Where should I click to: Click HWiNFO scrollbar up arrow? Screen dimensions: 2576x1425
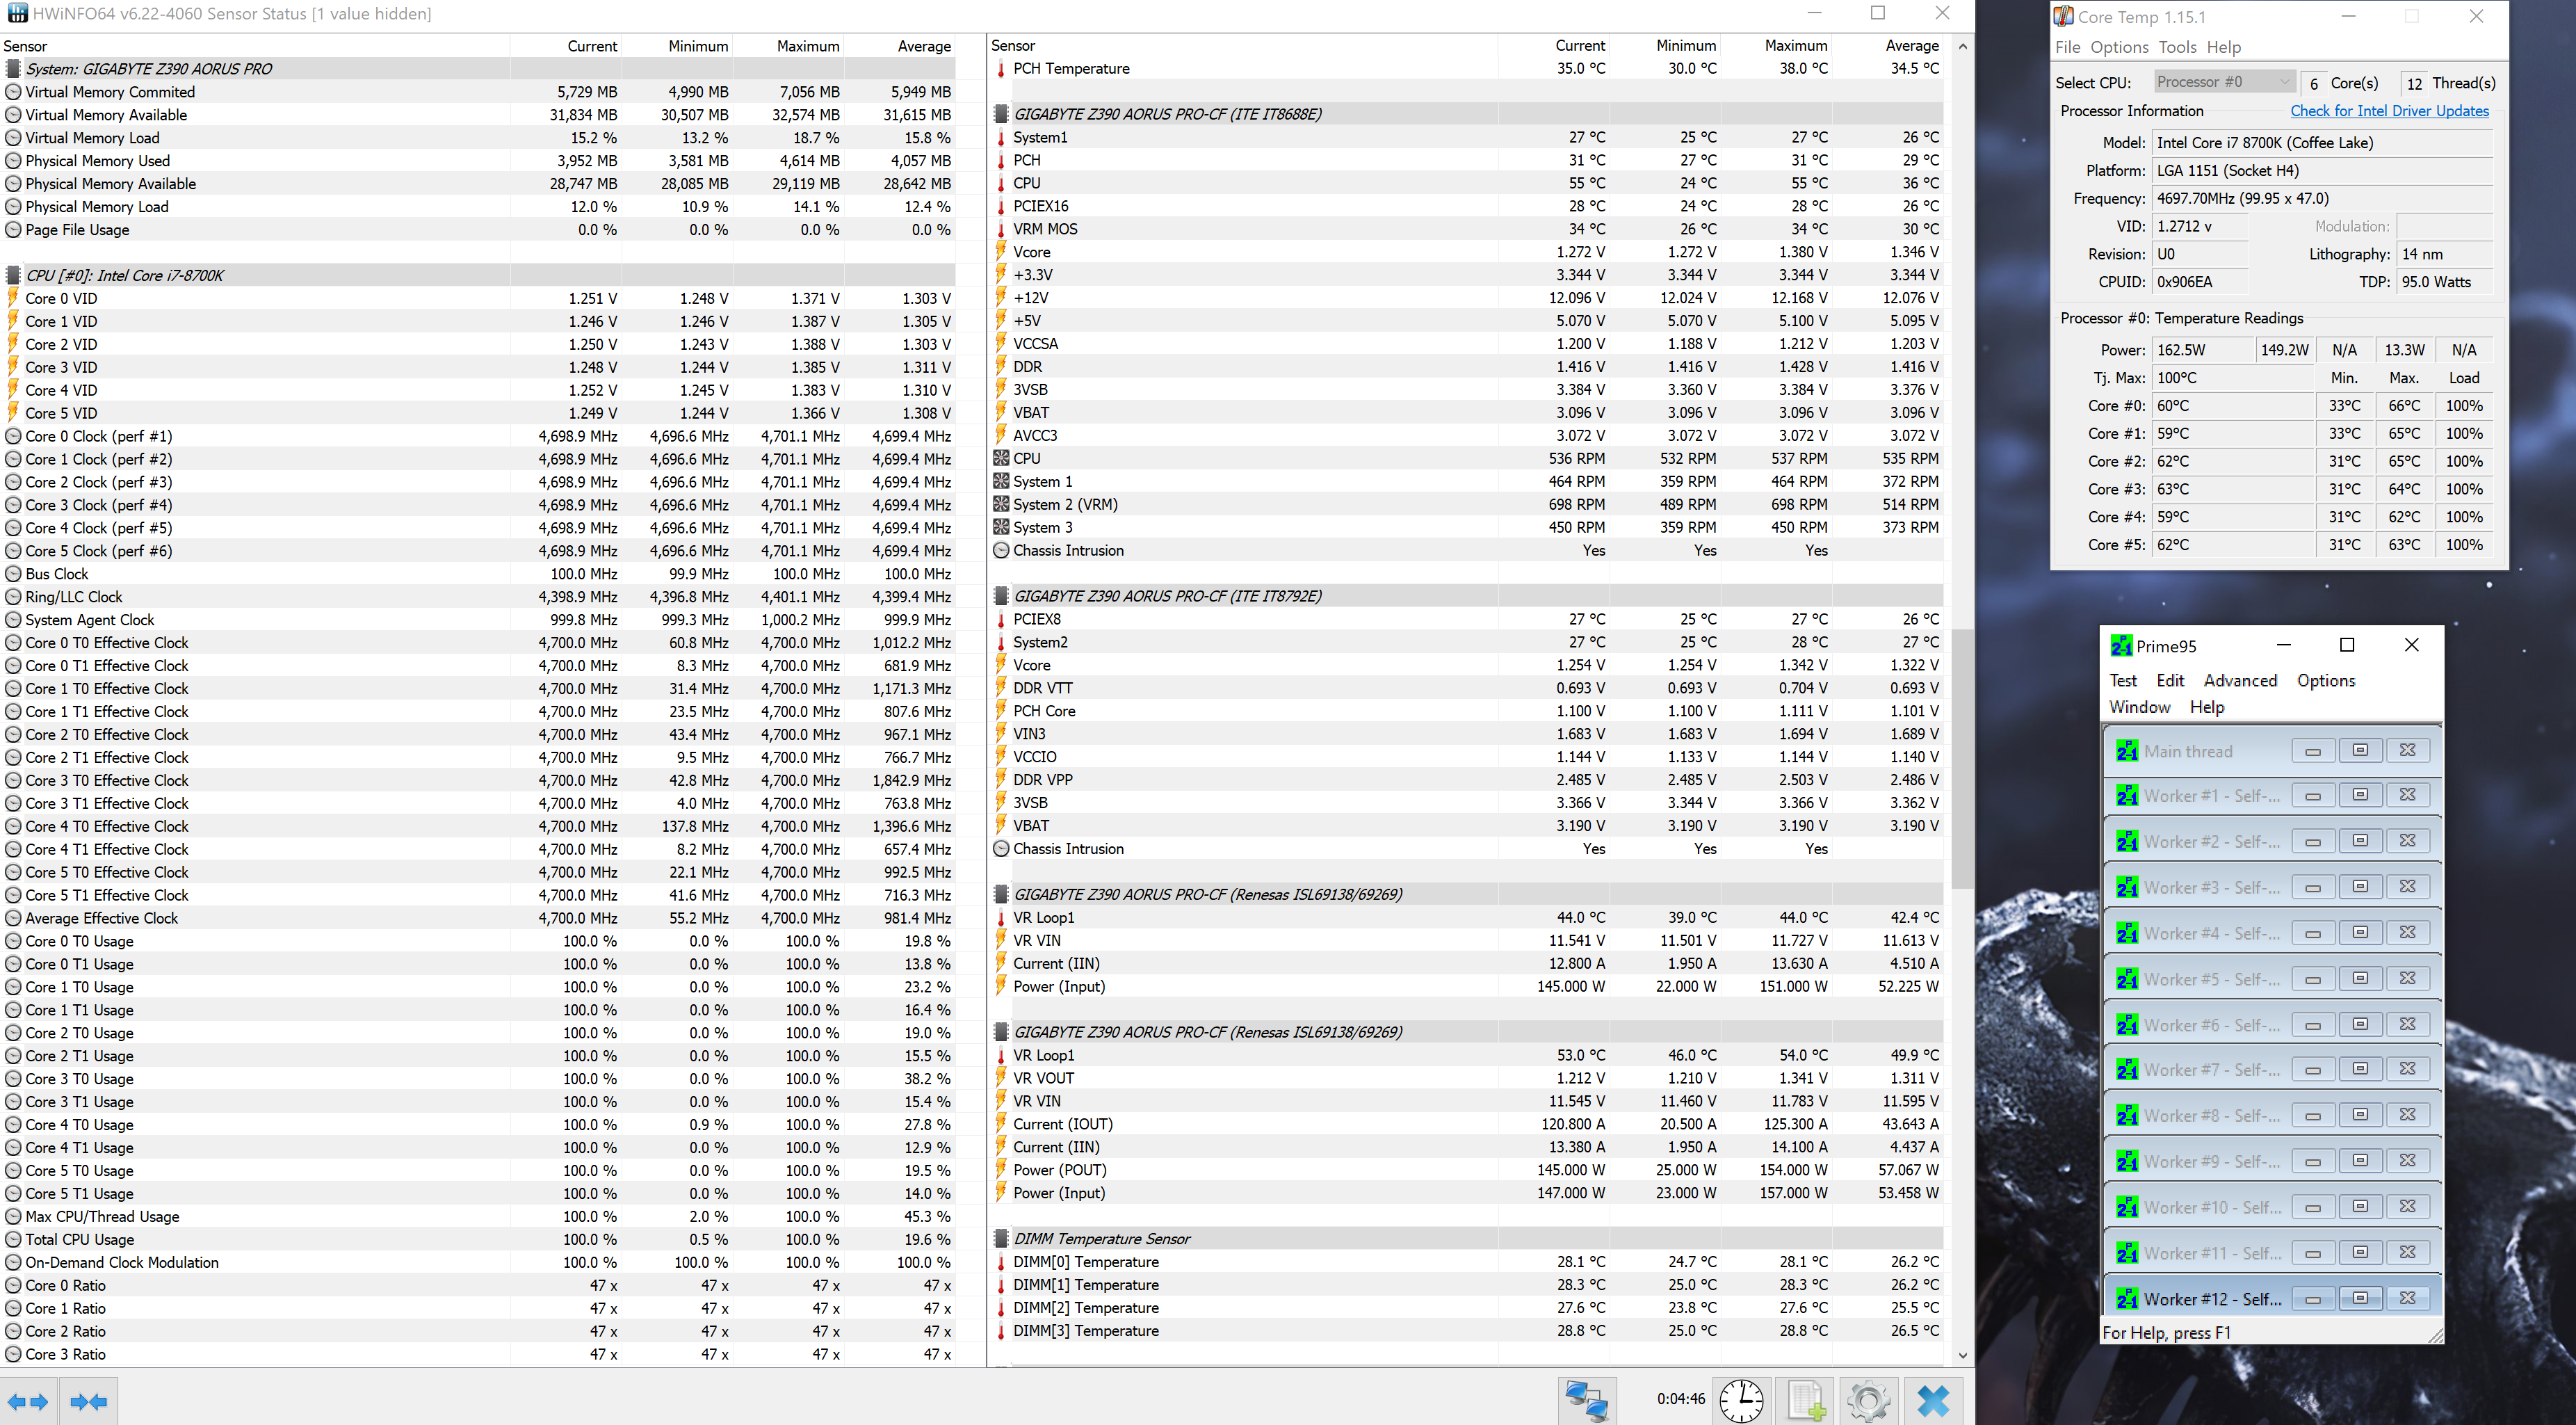point(1962,46)
